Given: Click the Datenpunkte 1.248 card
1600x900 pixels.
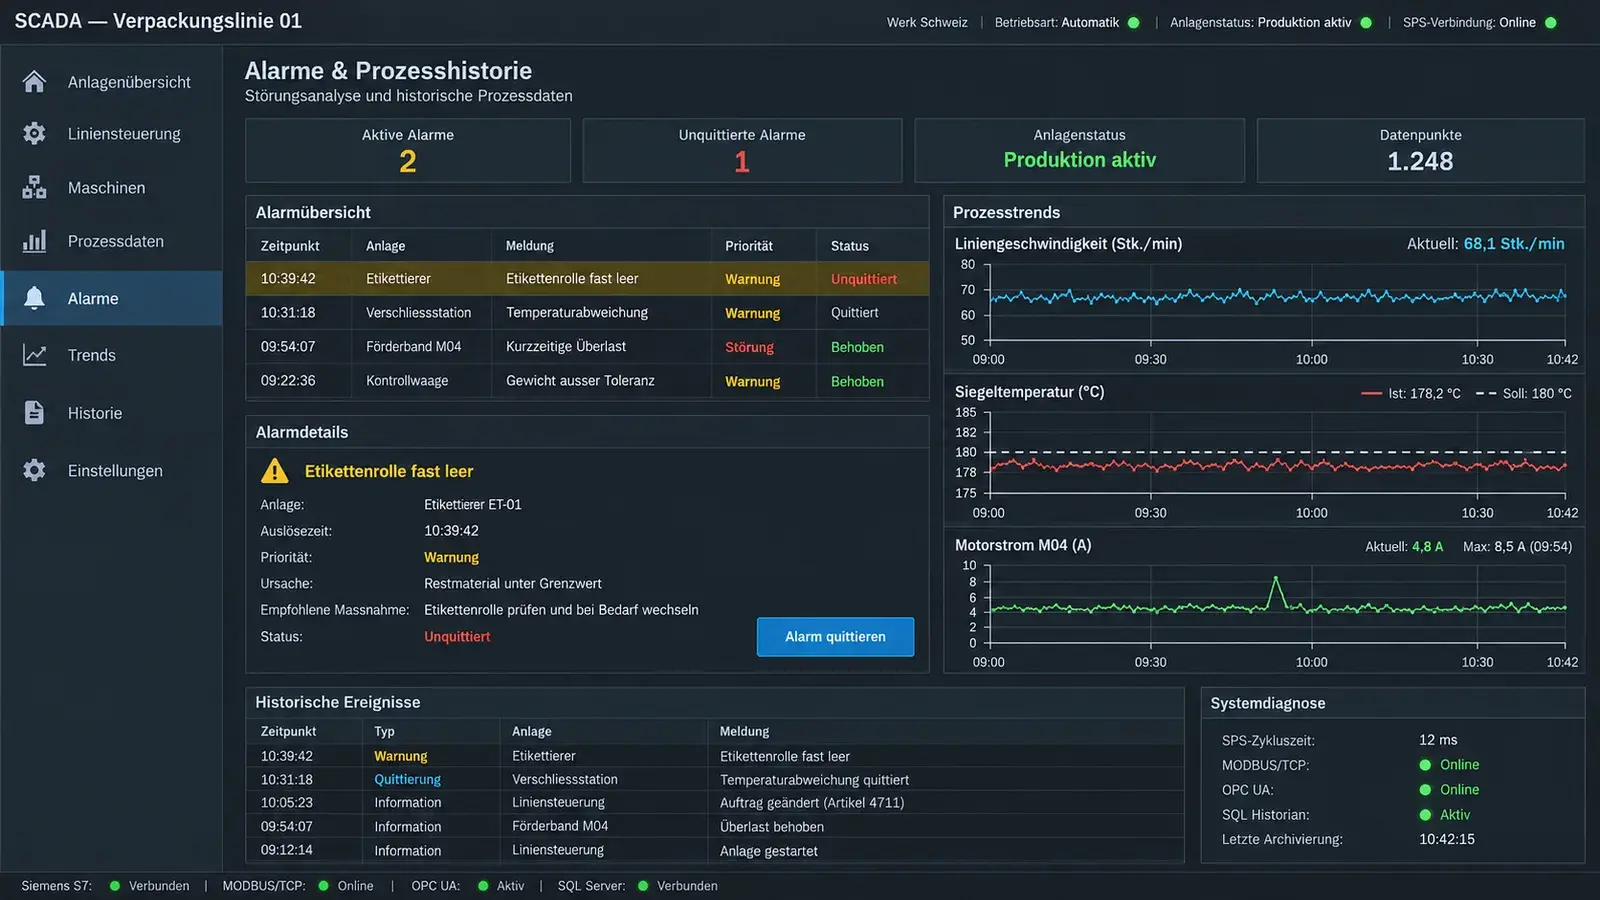Looking at the screenshot, I should tap(1420, 151).
